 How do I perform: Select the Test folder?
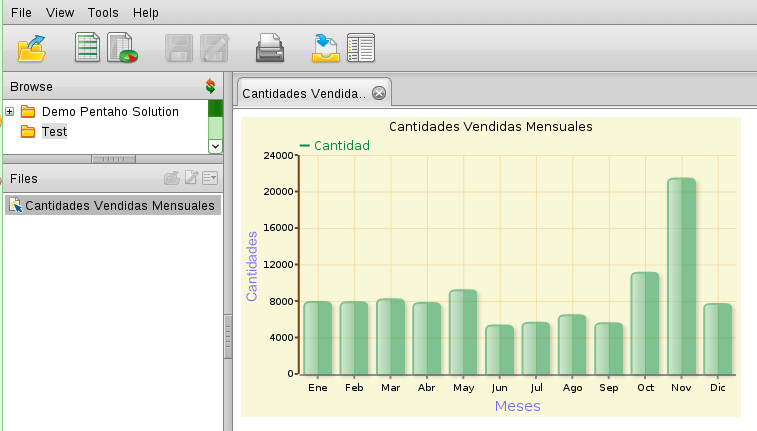coord(54,132)
